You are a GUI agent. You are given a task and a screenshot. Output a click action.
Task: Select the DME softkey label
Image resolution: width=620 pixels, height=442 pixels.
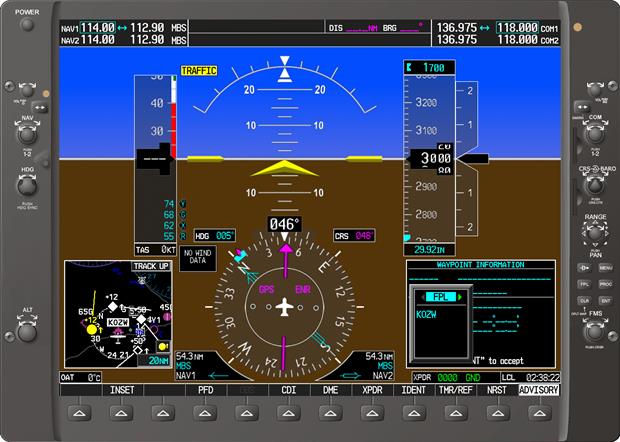pos(331,390)
